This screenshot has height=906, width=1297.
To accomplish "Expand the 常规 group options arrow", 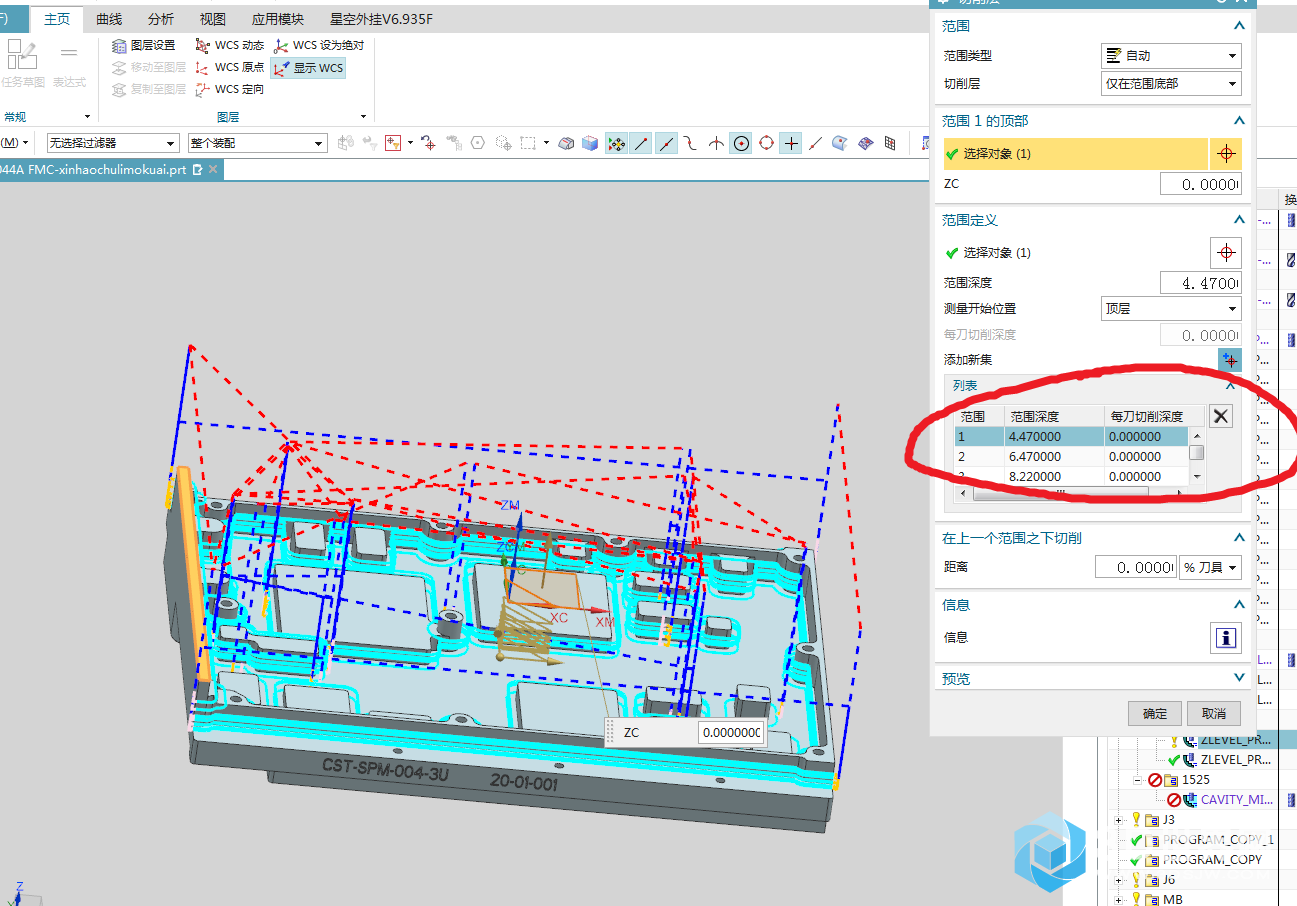I will point(87,117).
